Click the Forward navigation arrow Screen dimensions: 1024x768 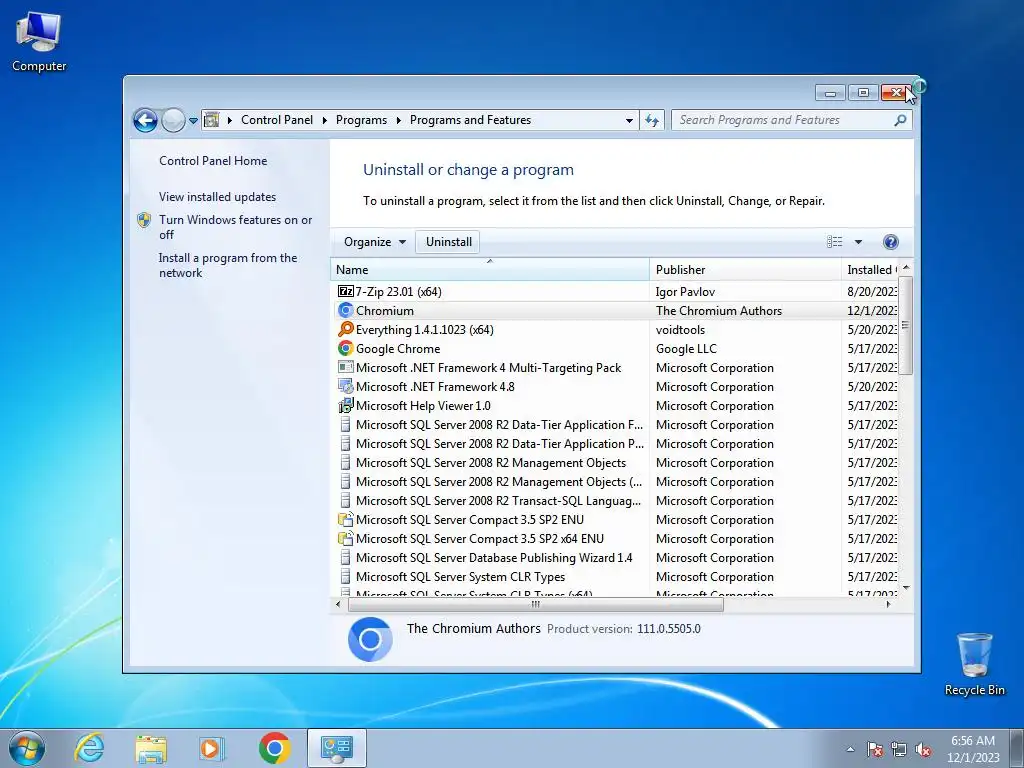[x=173, y=120]
